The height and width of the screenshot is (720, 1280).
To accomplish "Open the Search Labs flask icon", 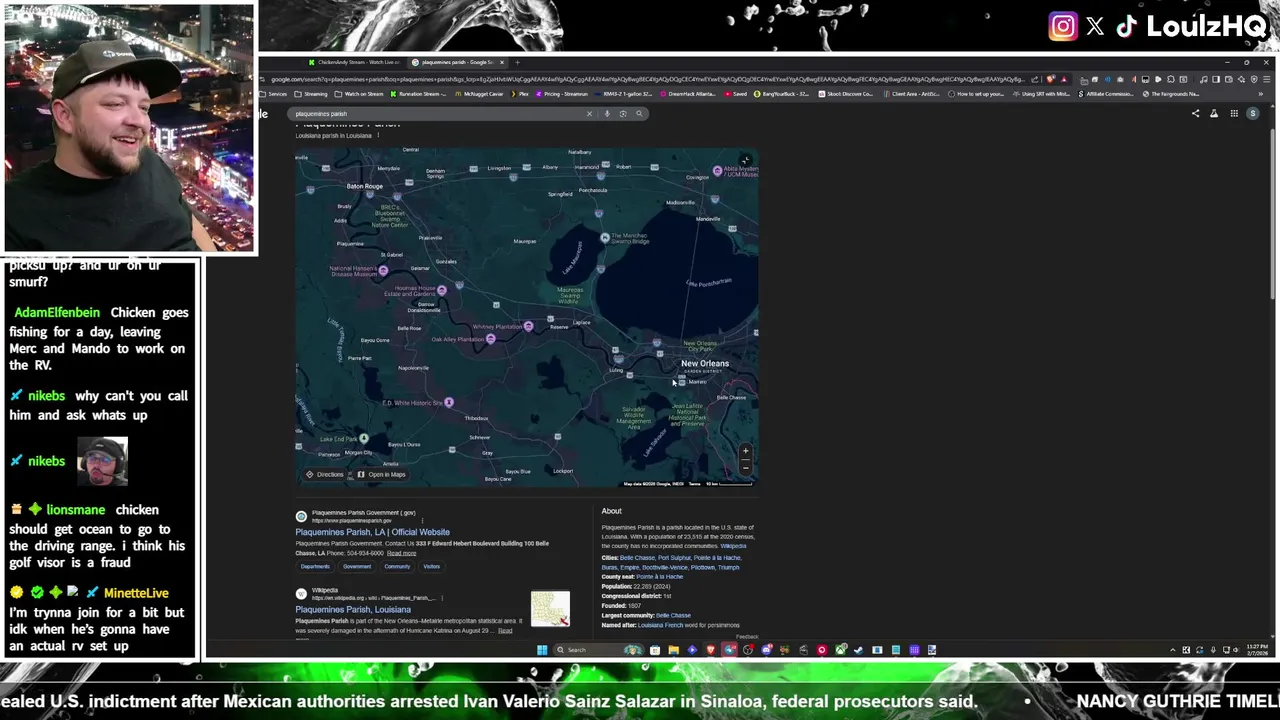I will tap(1214, 114).
